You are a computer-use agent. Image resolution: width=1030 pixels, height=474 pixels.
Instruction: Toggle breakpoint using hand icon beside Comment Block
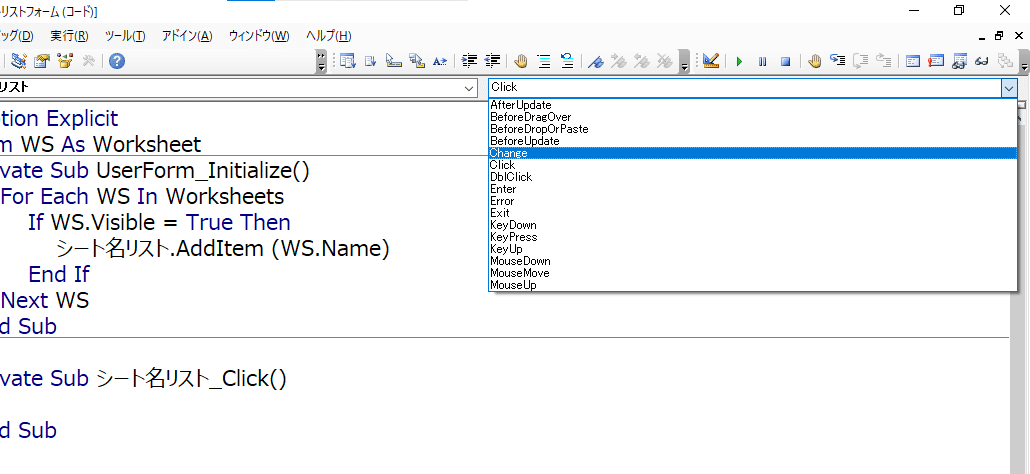click(521, 61)
